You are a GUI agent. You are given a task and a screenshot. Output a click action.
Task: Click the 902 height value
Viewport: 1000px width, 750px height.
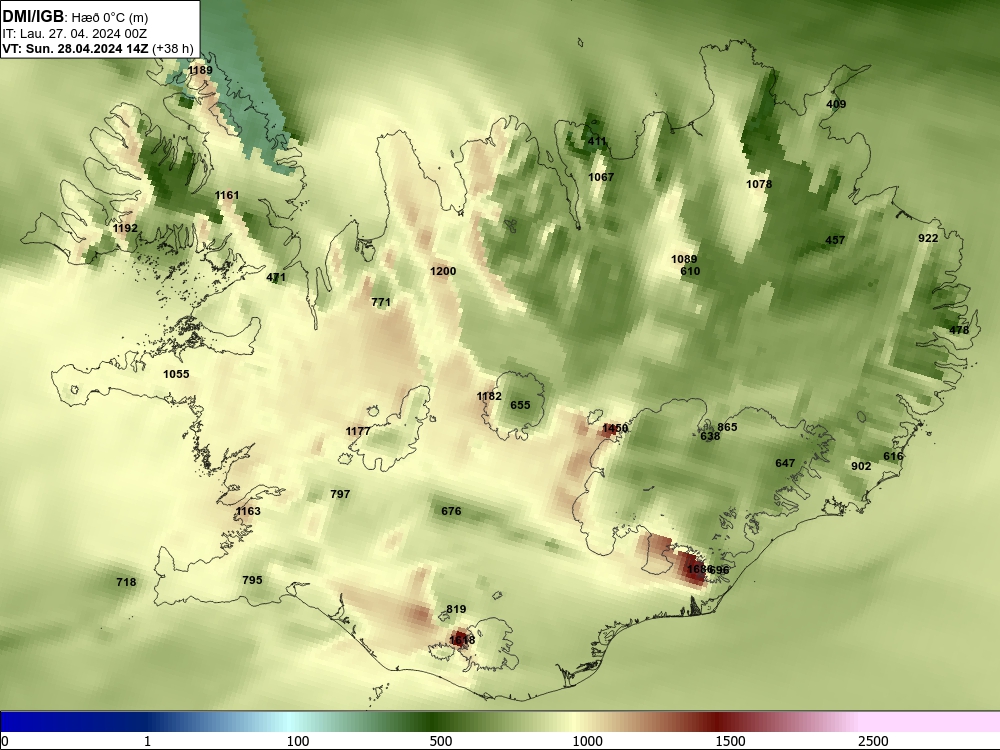[x=861, y=467]
